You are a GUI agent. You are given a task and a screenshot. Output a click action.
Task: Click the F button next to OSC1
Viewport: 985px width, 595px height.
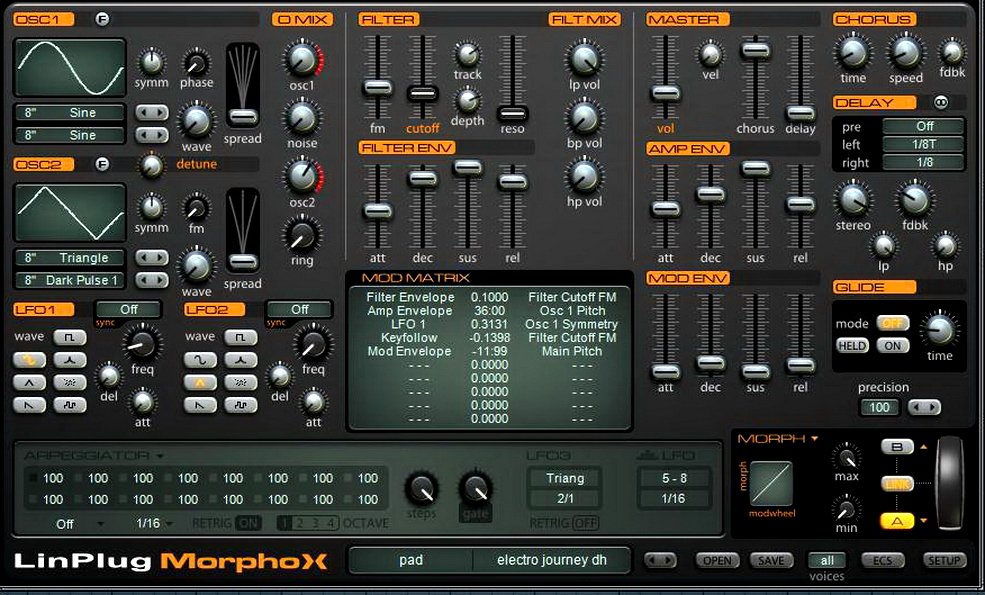102,19
